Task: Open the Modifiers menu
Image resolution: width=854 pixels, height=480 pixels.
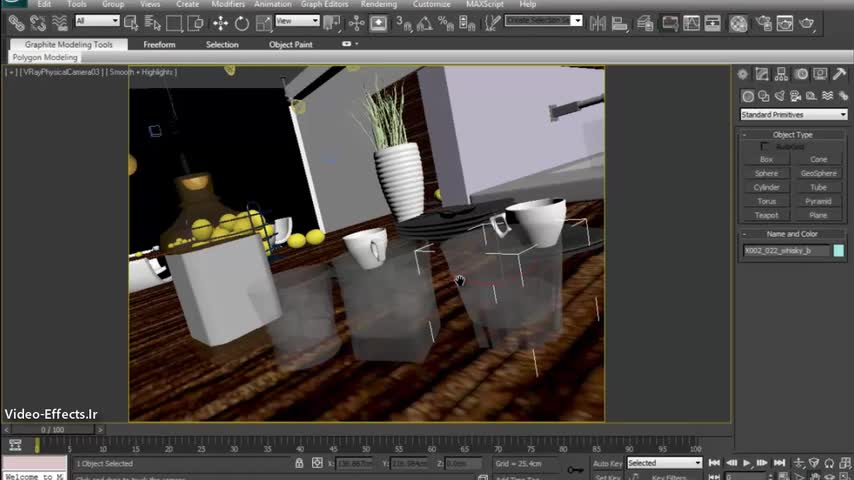Action: (x=228, y=4)
